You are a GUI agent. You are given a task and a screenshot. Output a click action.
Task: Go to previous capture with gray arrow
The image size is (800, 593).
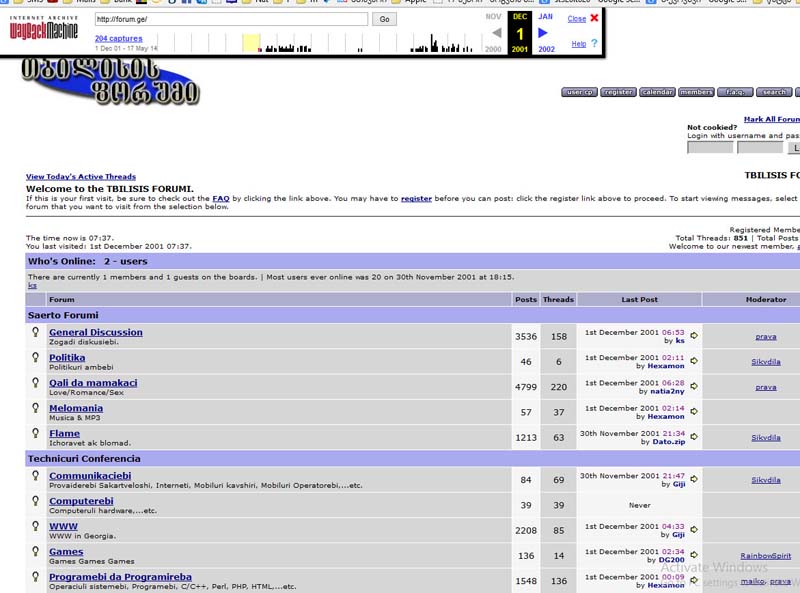496,33
